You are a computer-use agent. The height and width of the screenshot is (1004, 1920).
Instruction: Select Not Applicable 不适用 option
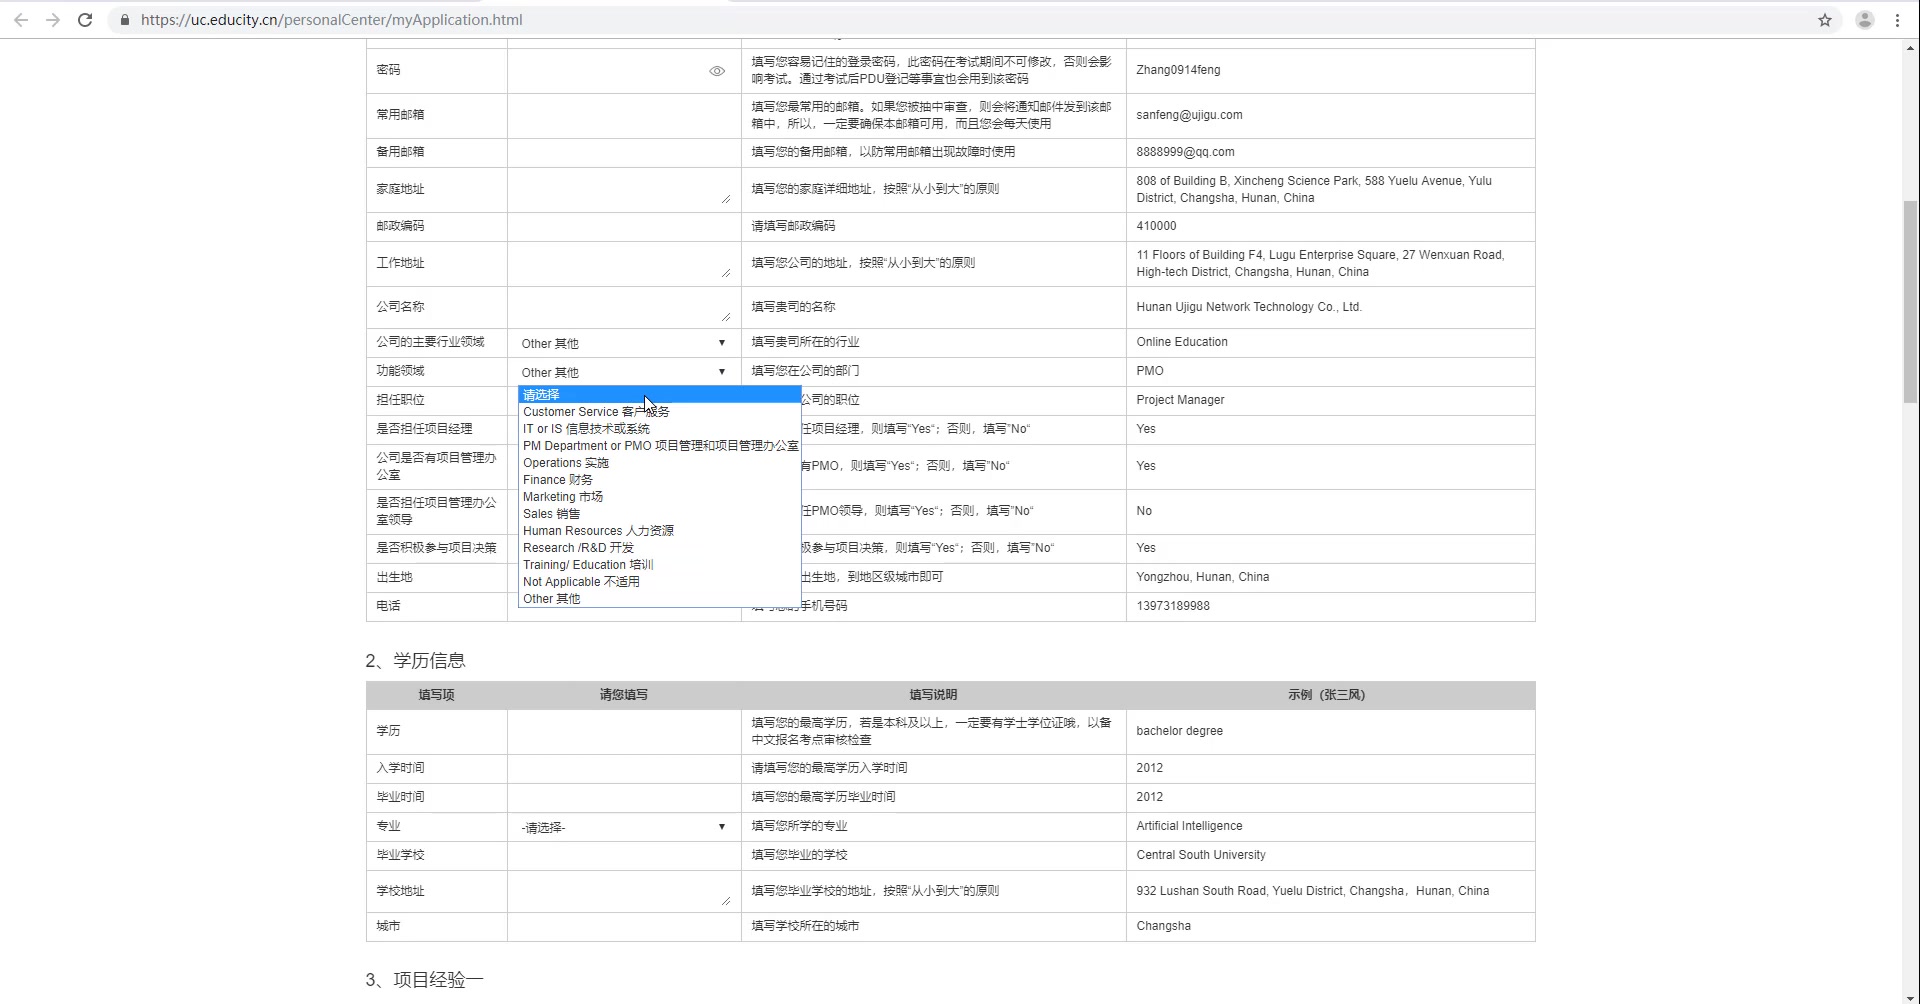659,582
